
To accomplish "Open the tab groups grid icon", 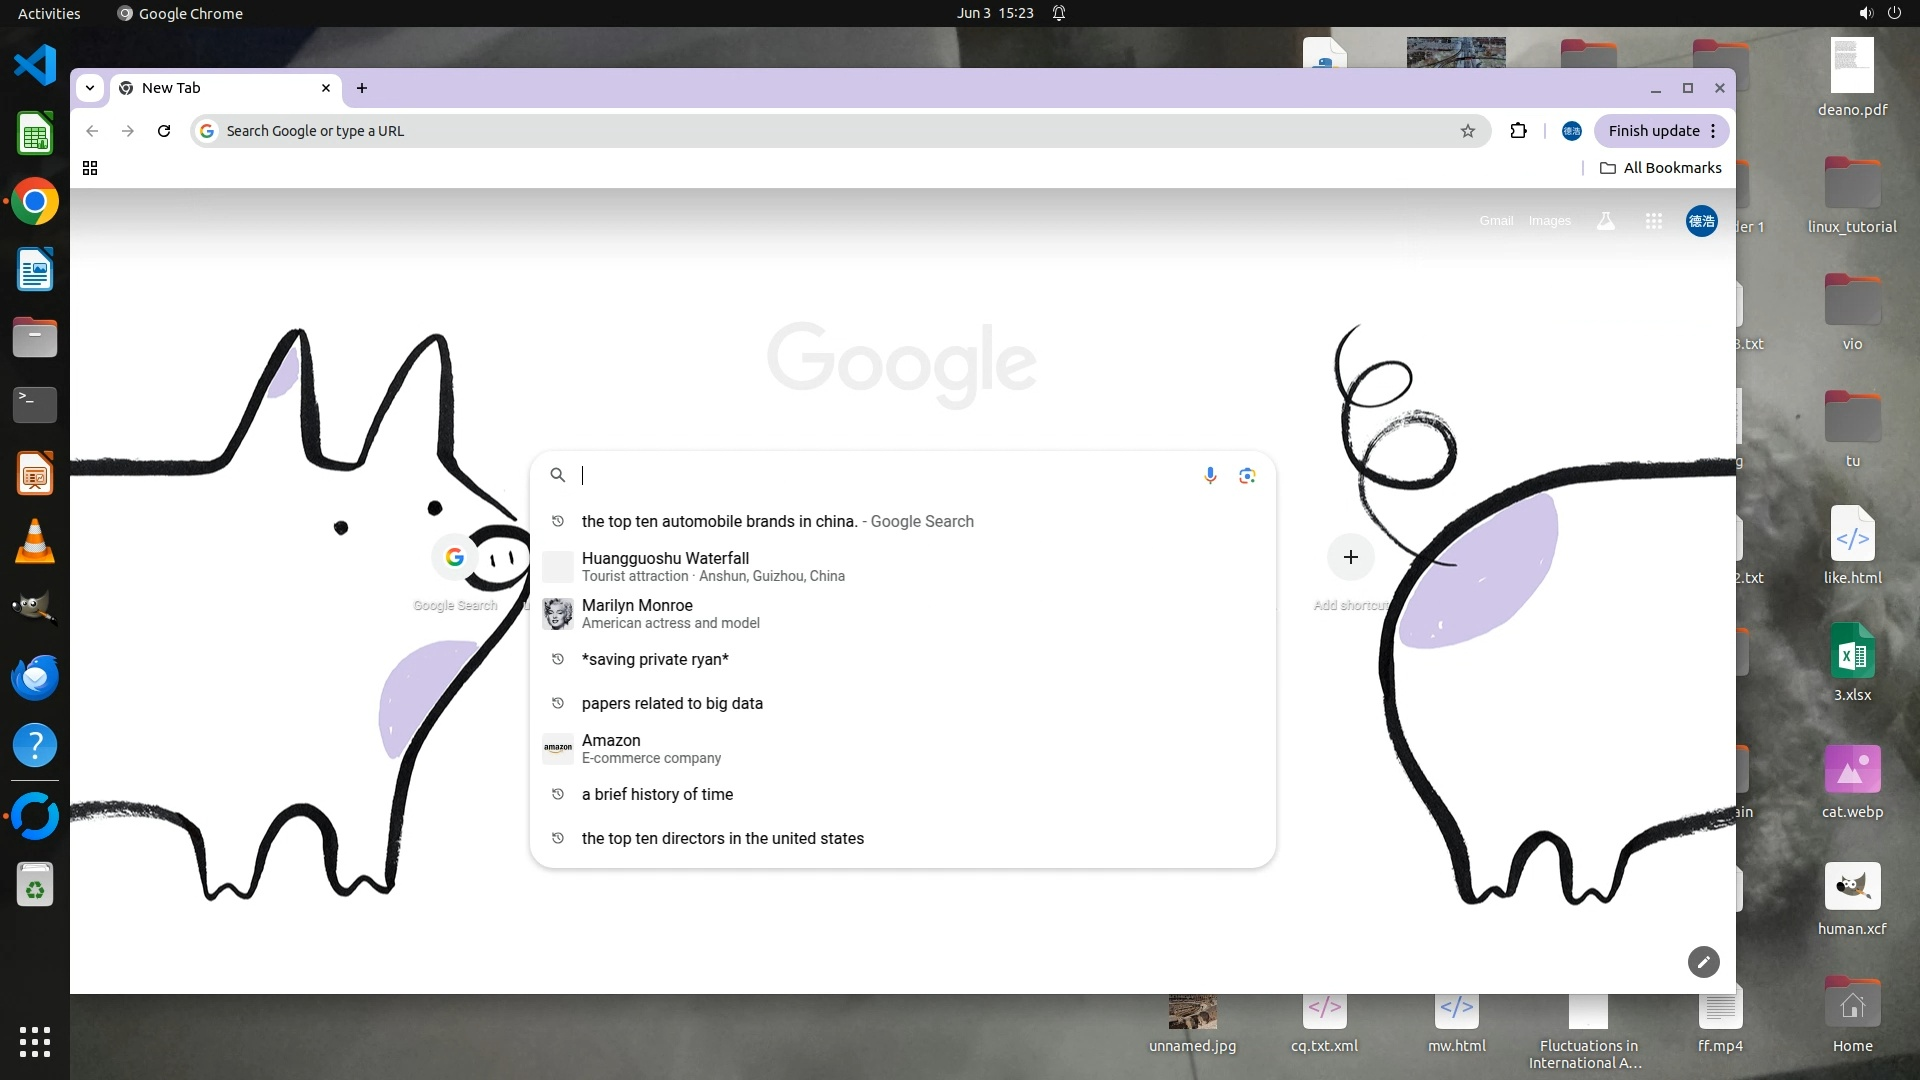I will [x=90, y=168].
